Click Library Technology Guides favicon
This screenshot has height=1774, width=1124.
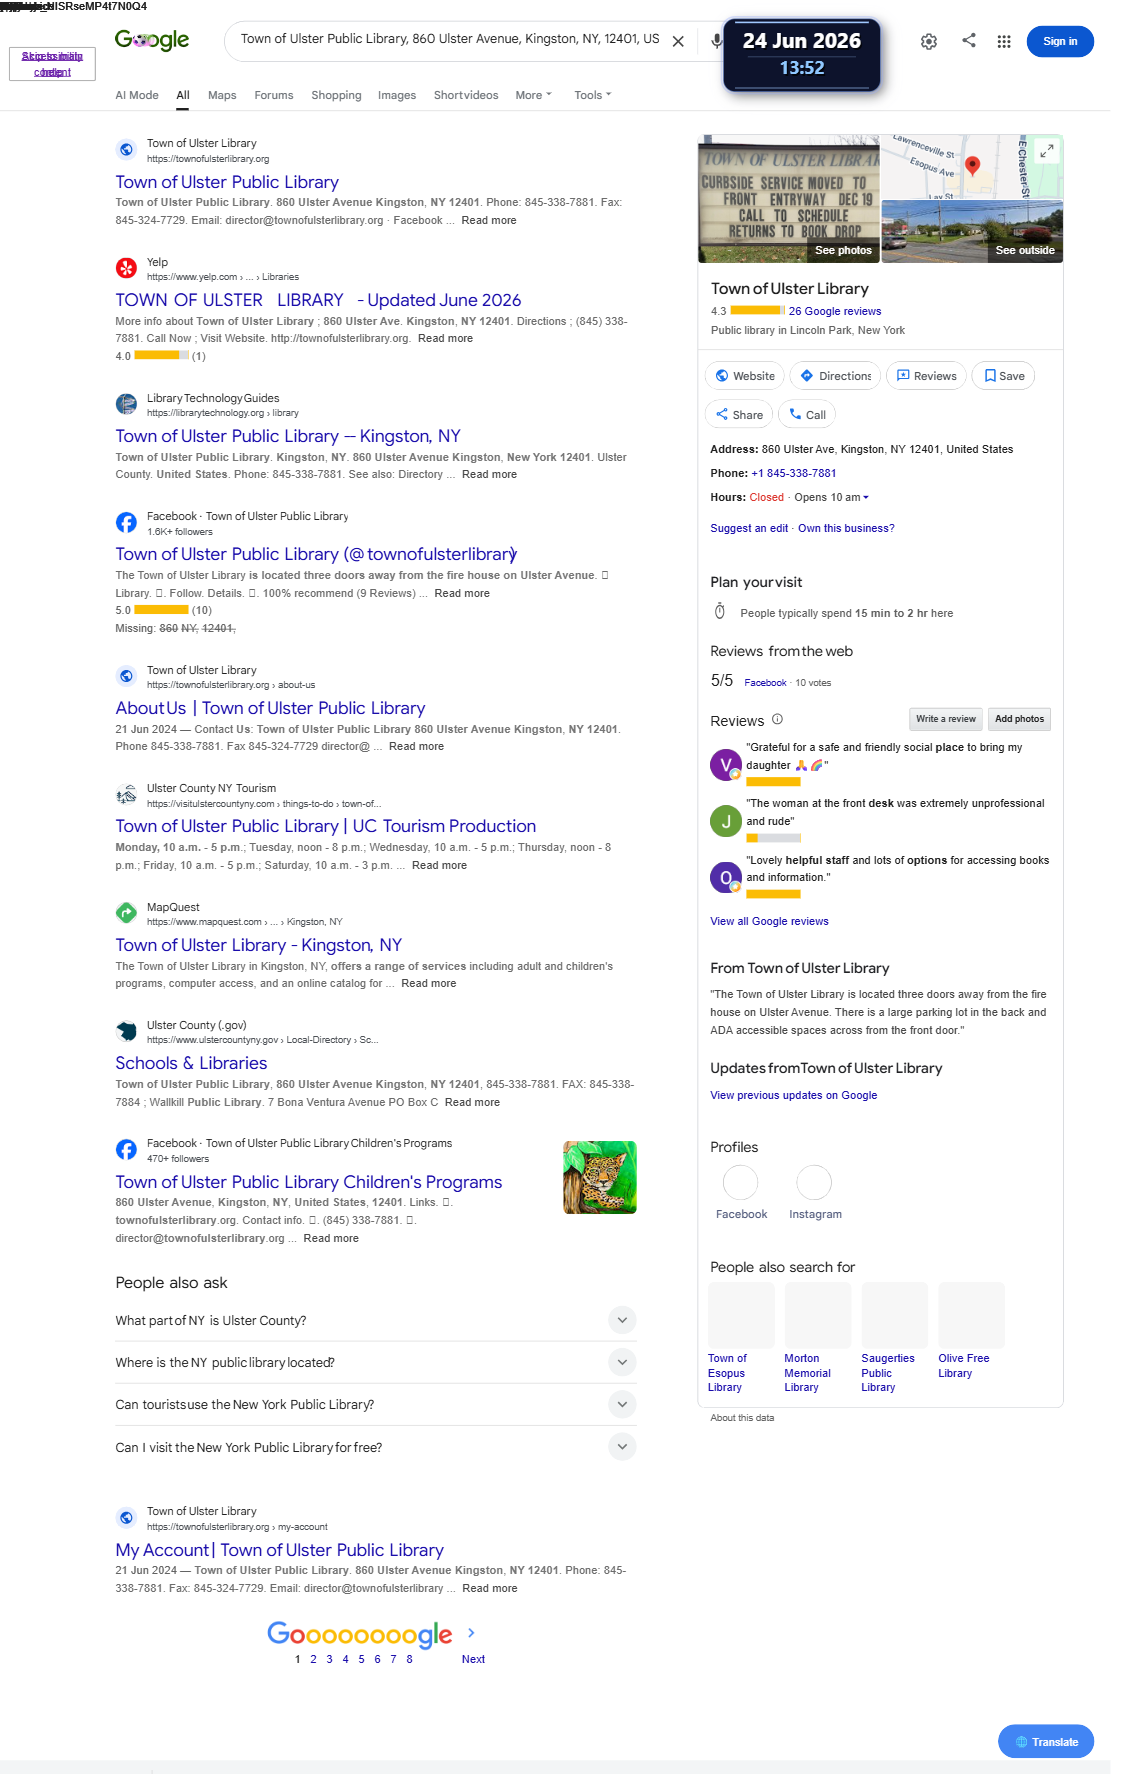tap(126, 404)
